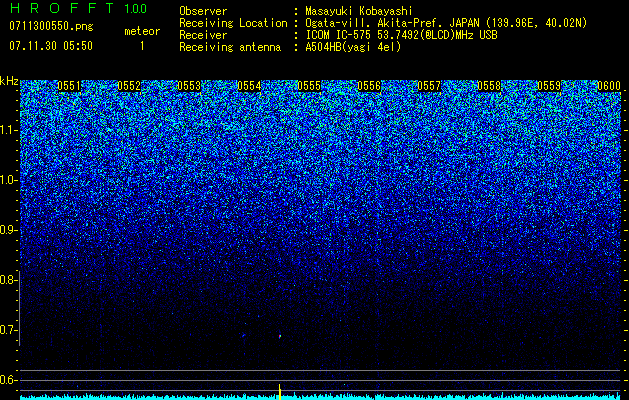Click the Observer field label
Image resolution: width=629 pixels, height=400 pixels.
click(x=203, y=11)
